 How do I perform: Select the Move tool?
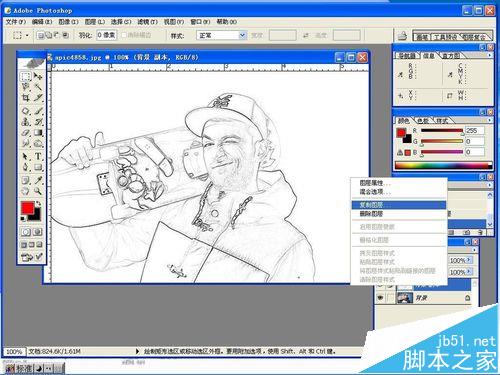(x=38, y=76)
